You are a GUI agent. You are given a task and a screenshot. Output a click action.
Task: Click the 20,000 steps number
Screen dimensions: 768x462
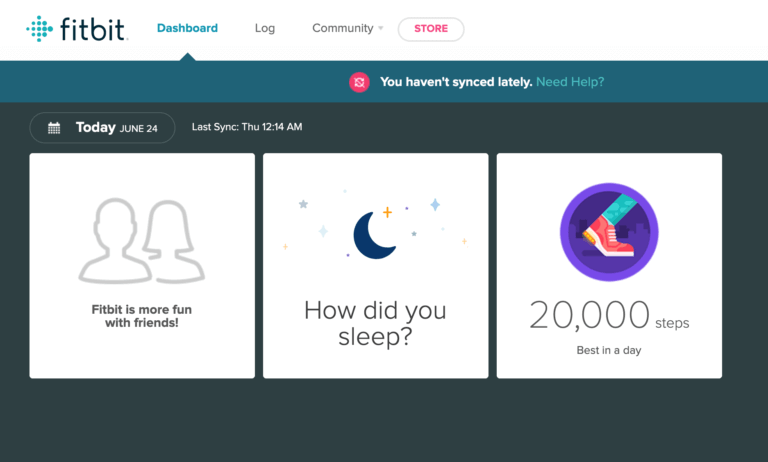590,316
